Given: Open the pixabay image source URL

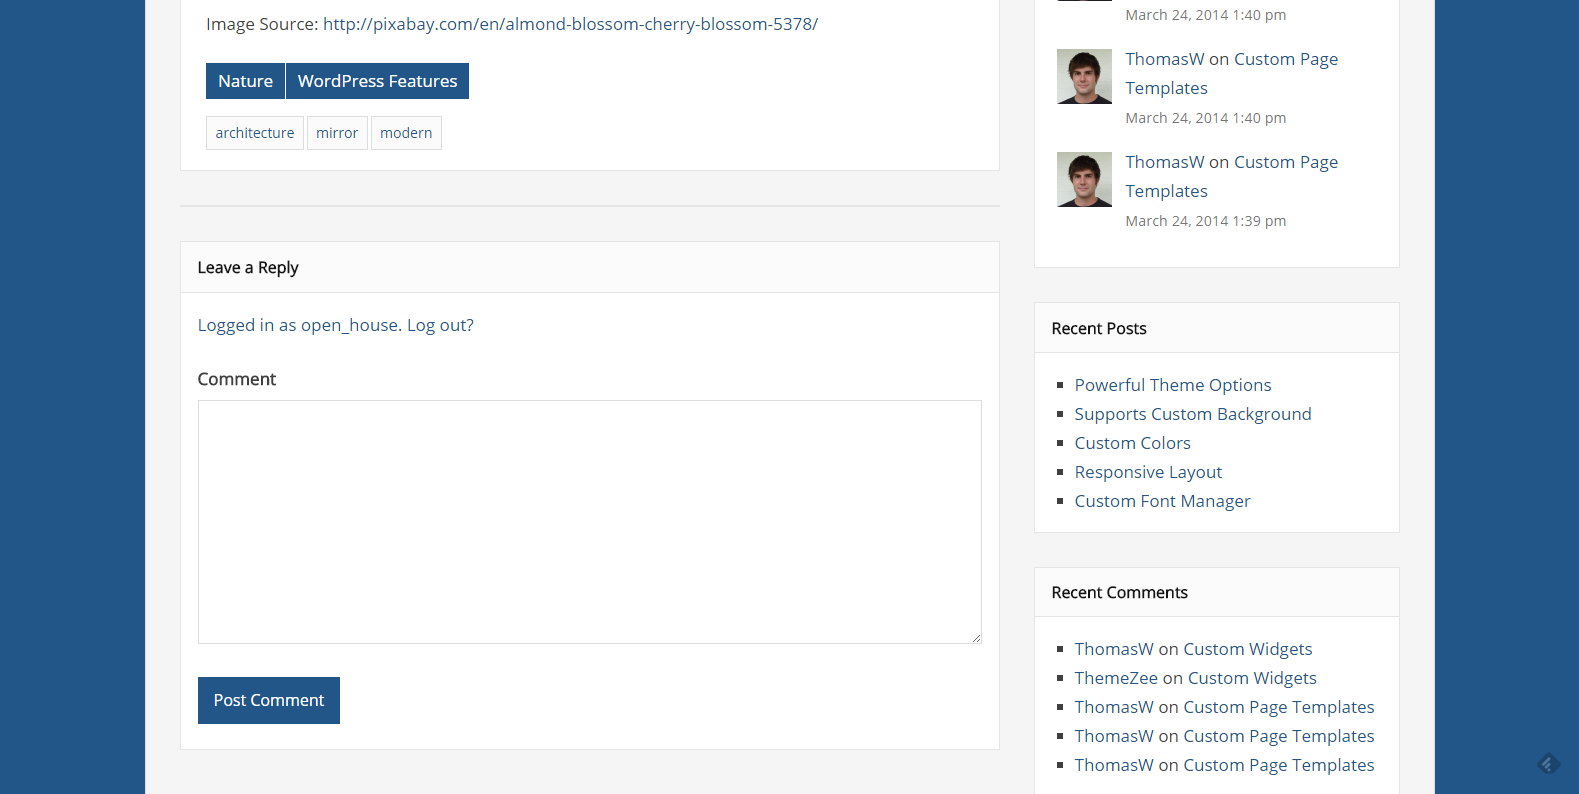Looking at the screenshot, I should tap(570, 24).
